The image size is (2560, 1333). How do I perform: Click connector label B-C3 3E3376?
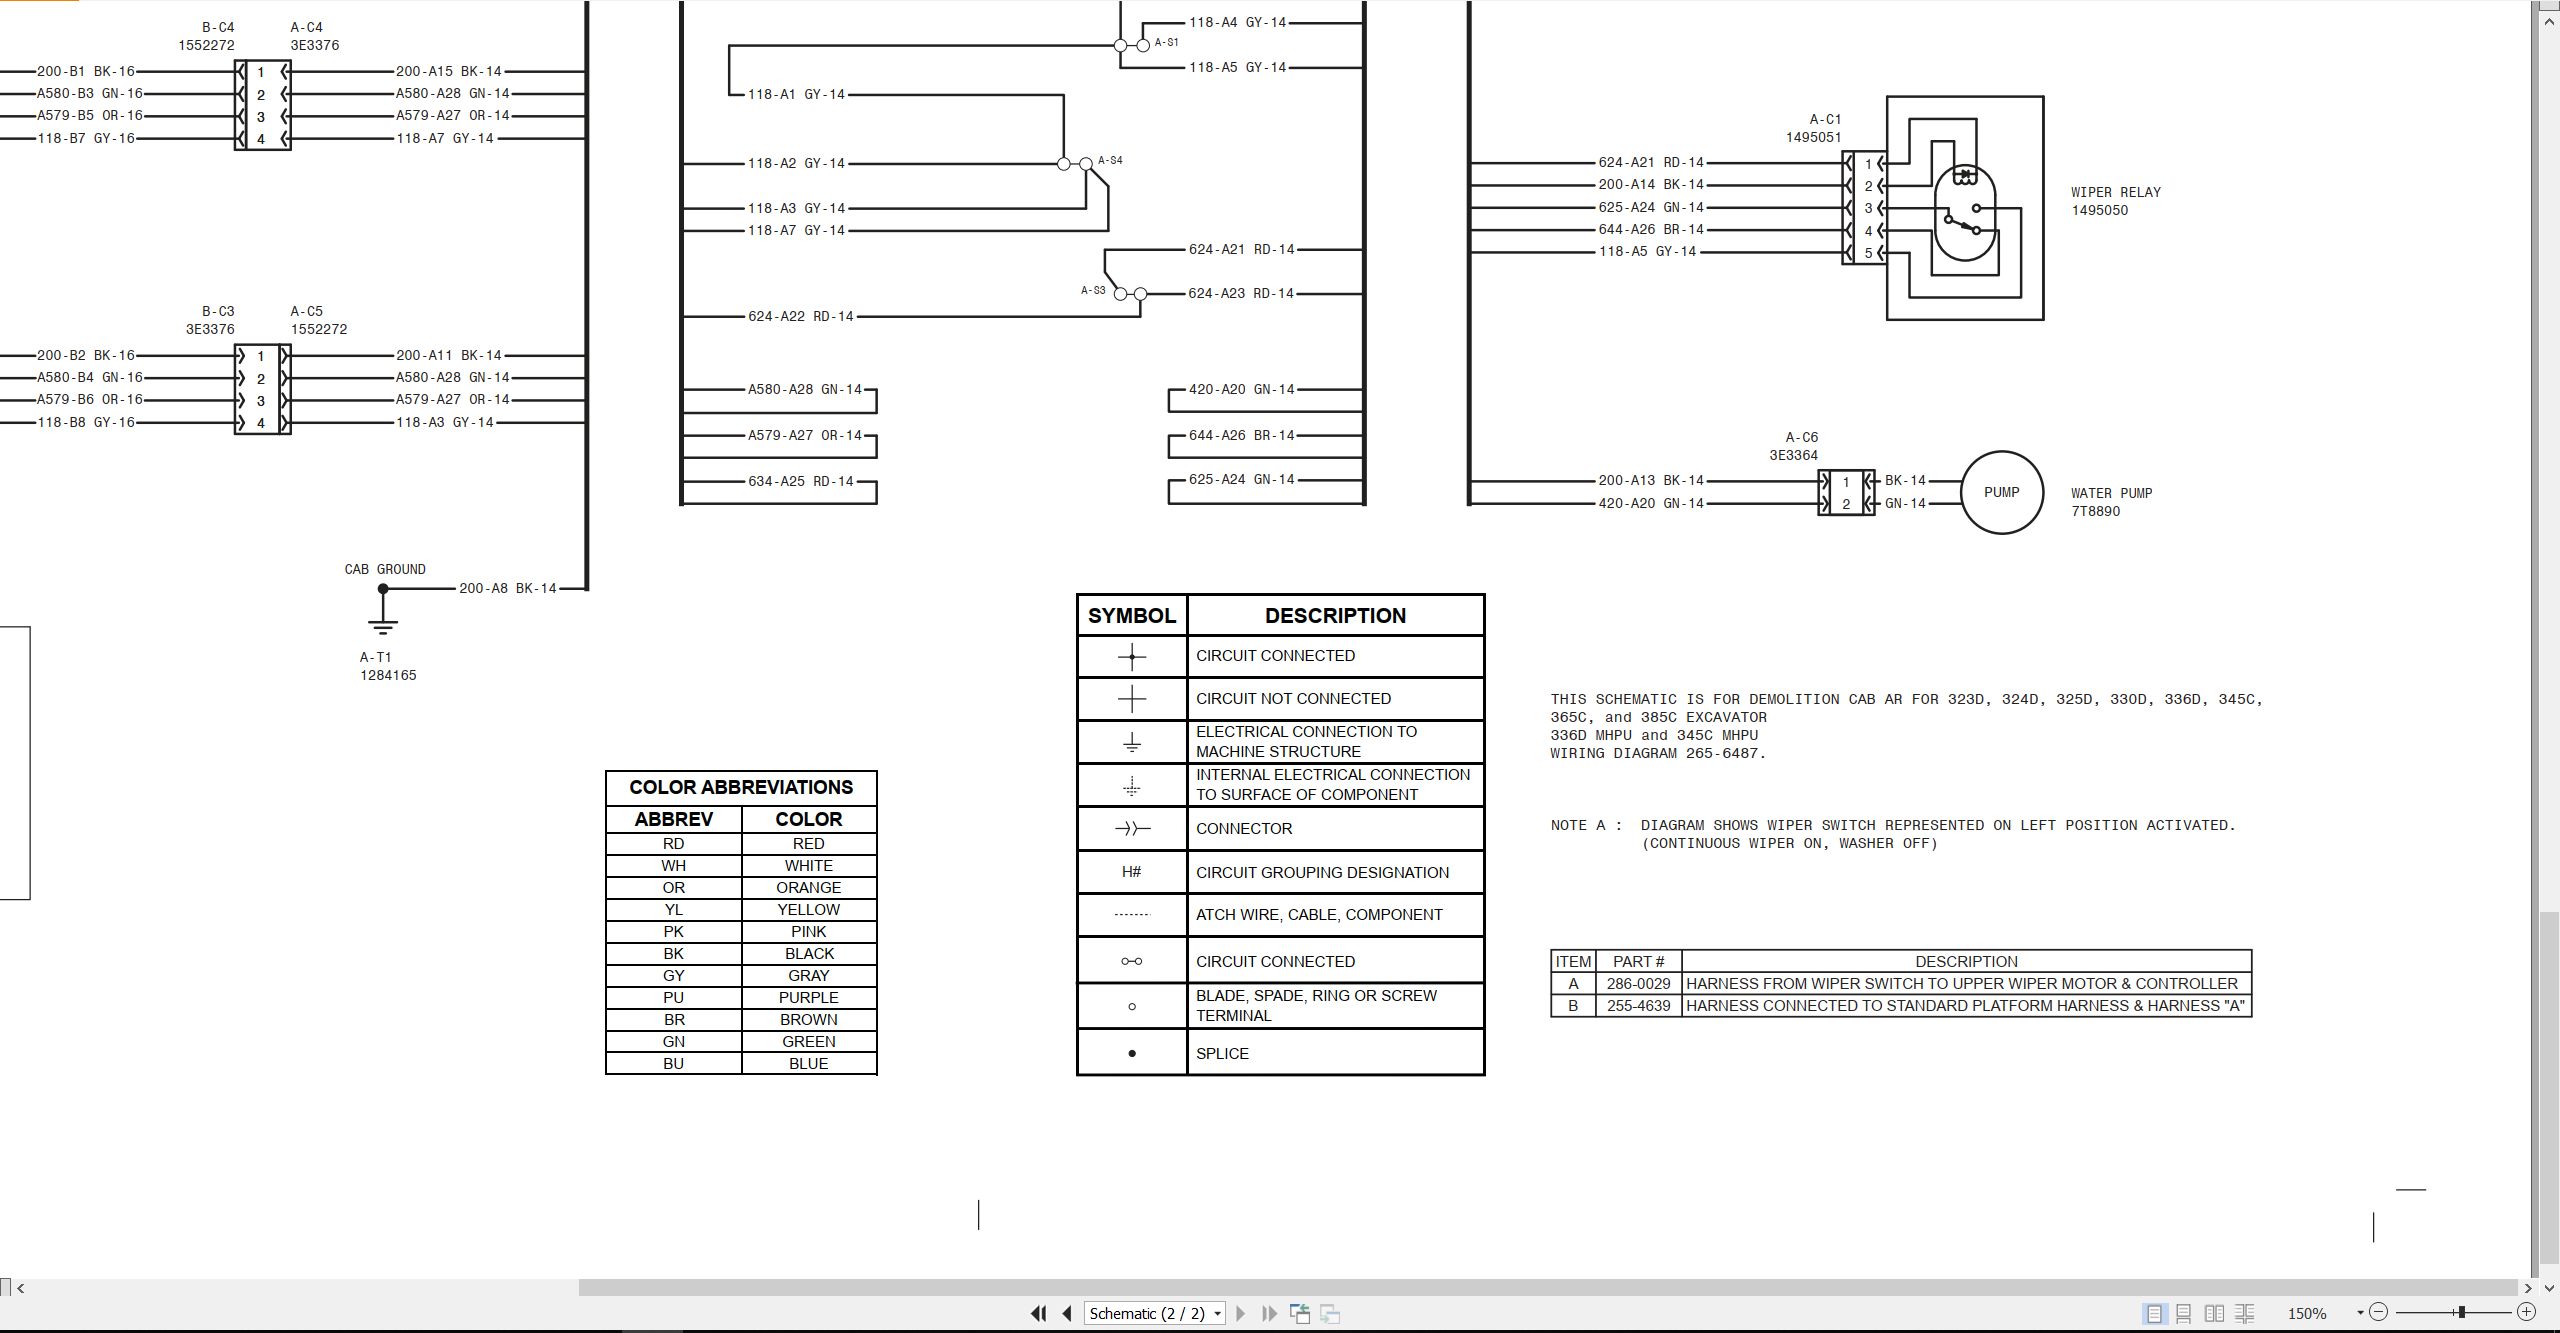(210, 320)
